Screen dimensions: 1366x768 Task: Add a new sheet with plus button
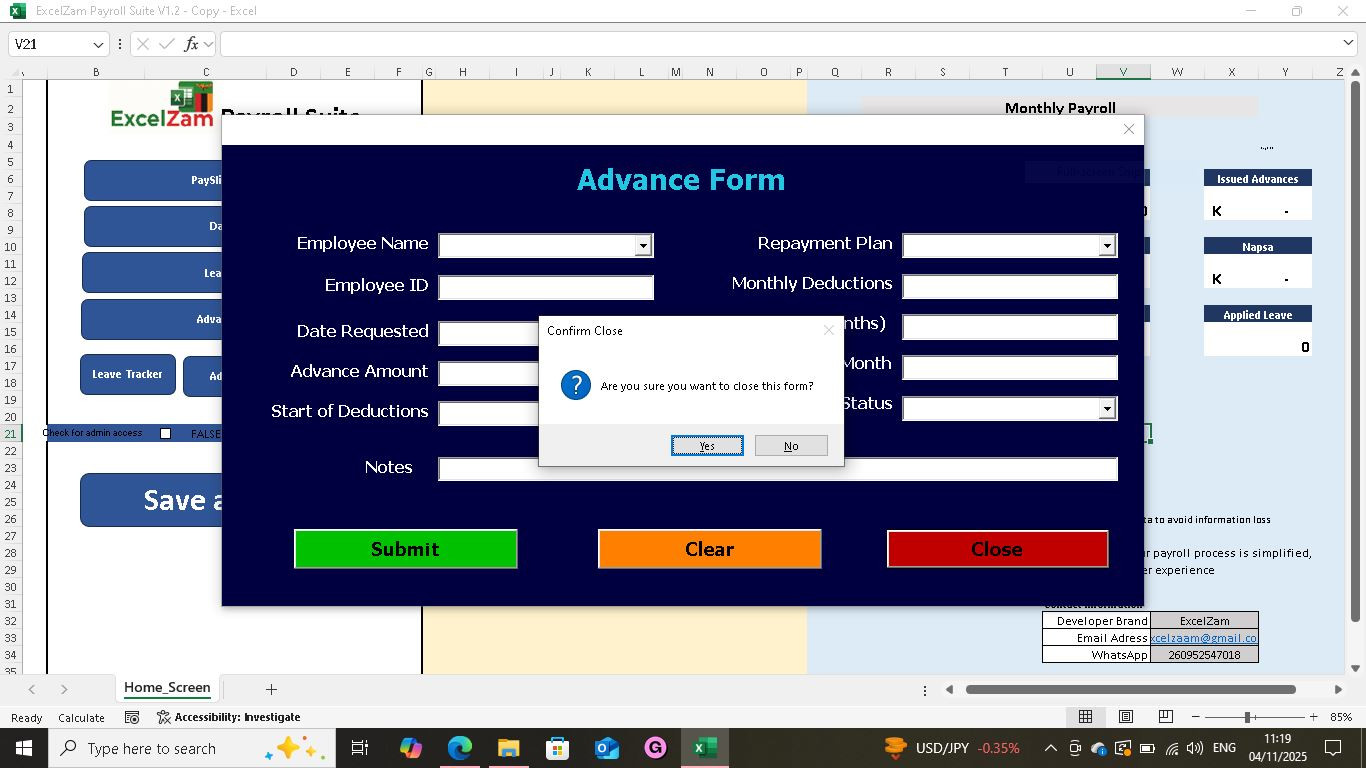coord(271,689)
